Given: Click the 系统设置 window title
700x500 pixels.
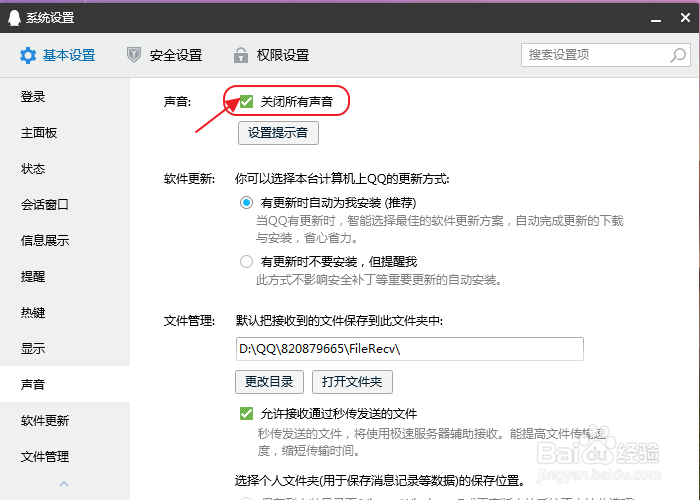Looking at the screenshot, I should [x=50, y=18].
